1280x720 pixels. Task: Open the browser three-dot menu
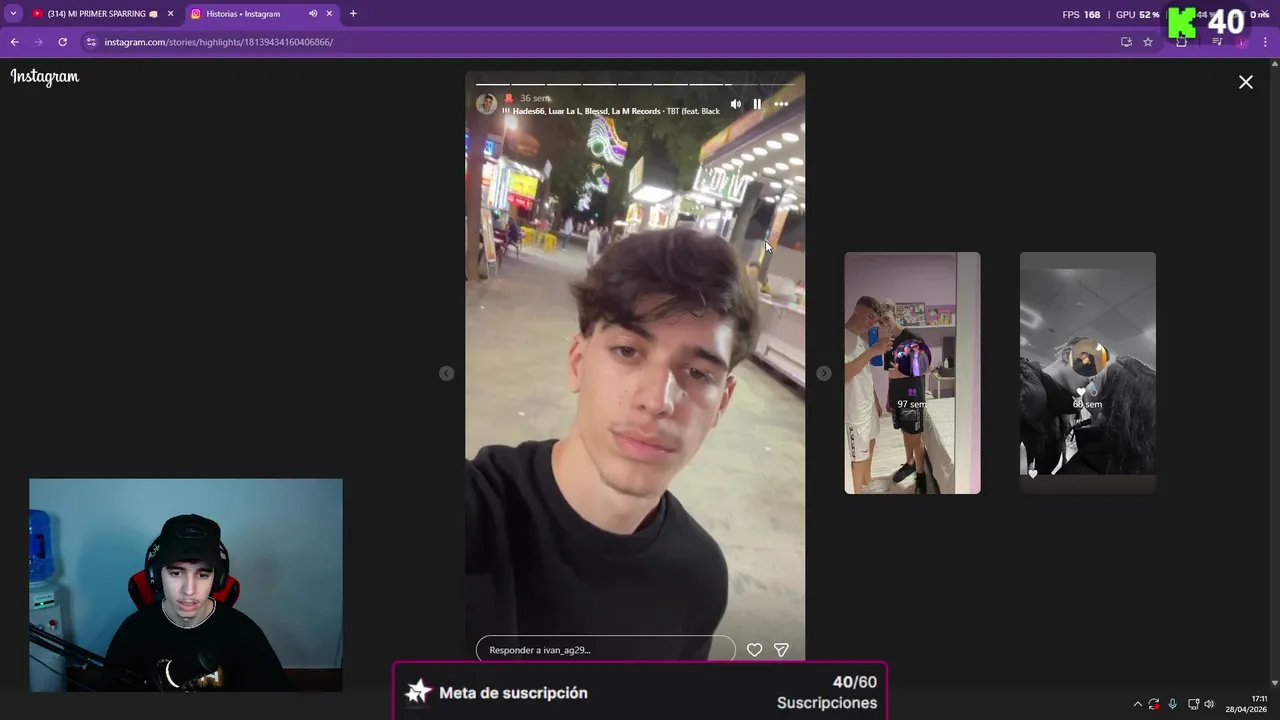(x=1266, y=42)
